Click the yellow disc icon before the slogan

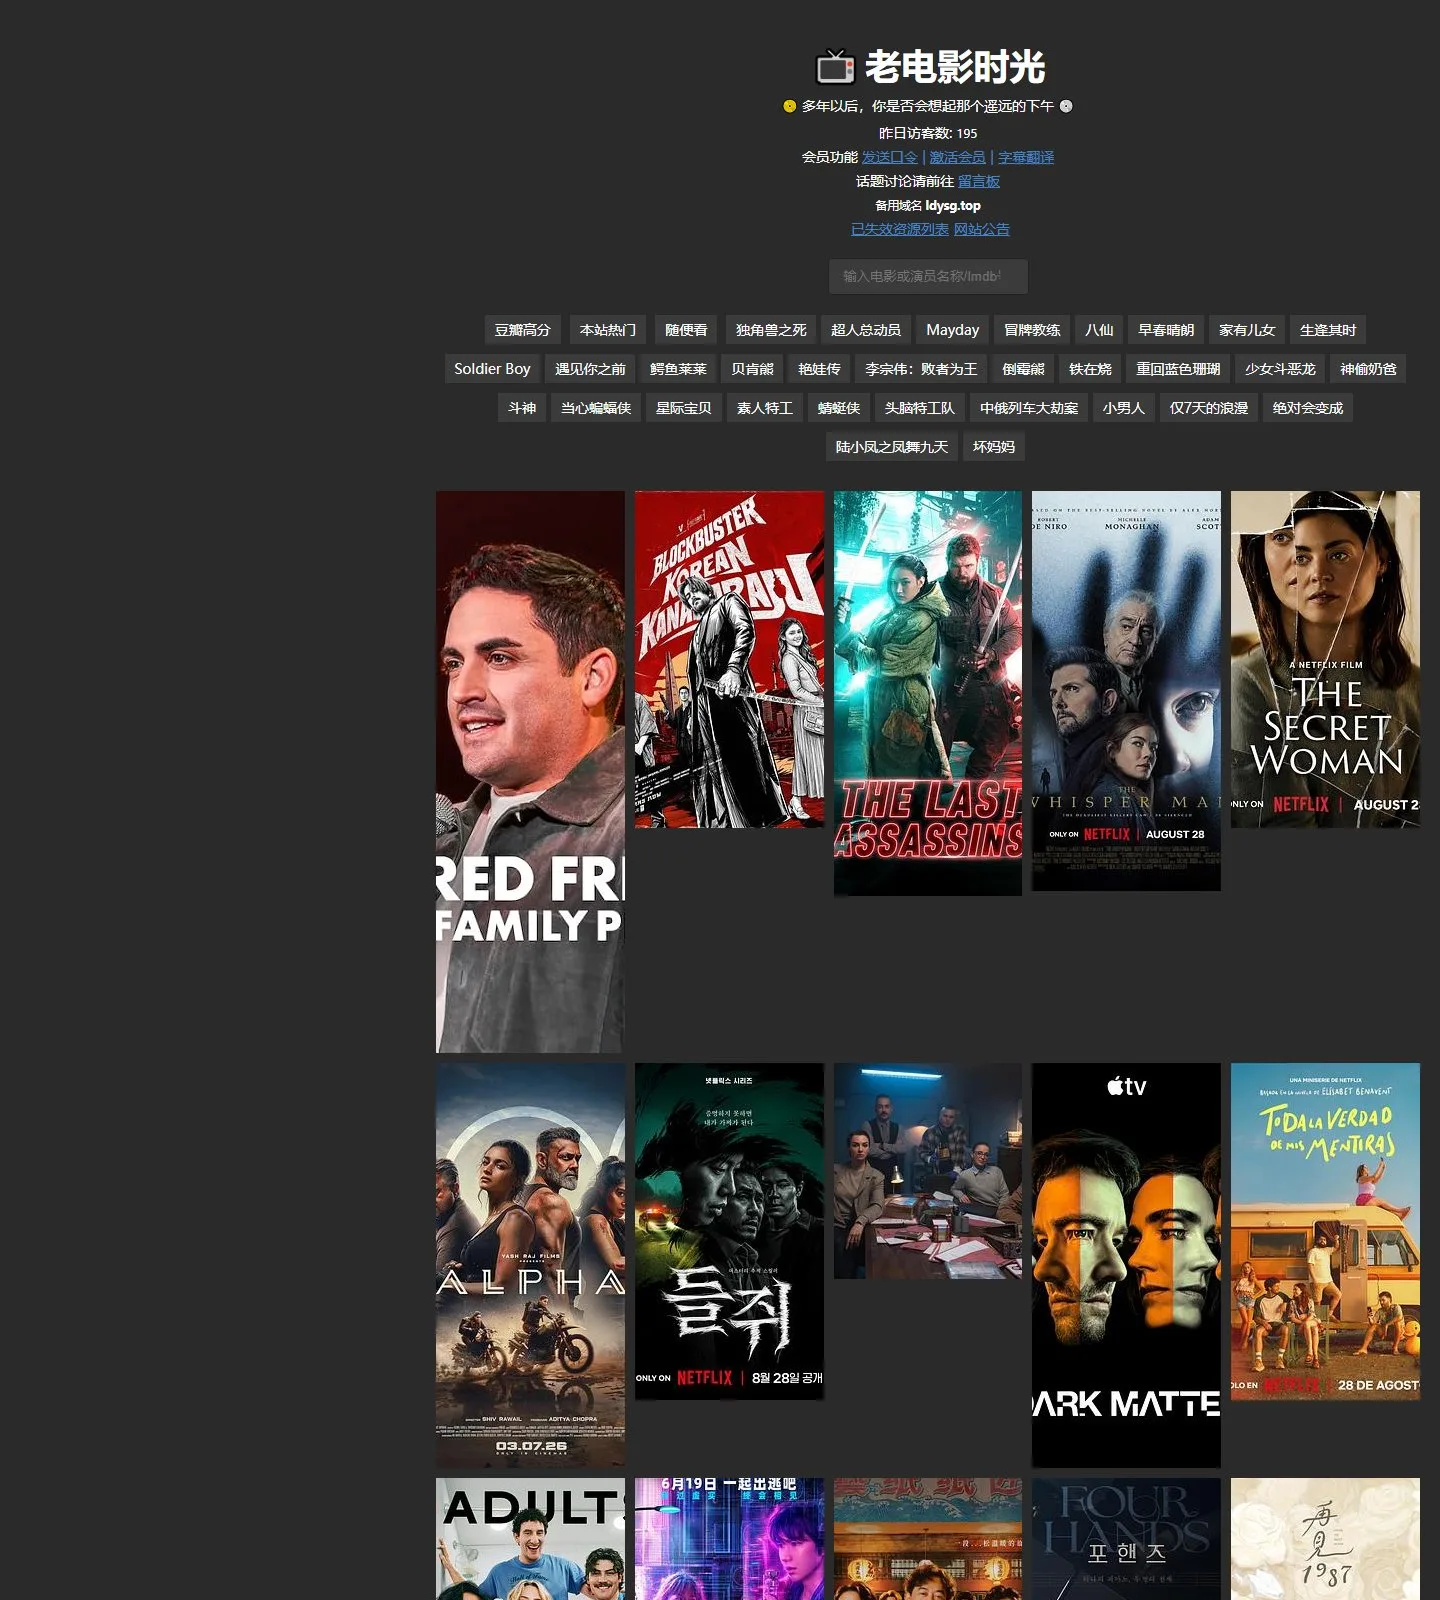click(789, 106)
